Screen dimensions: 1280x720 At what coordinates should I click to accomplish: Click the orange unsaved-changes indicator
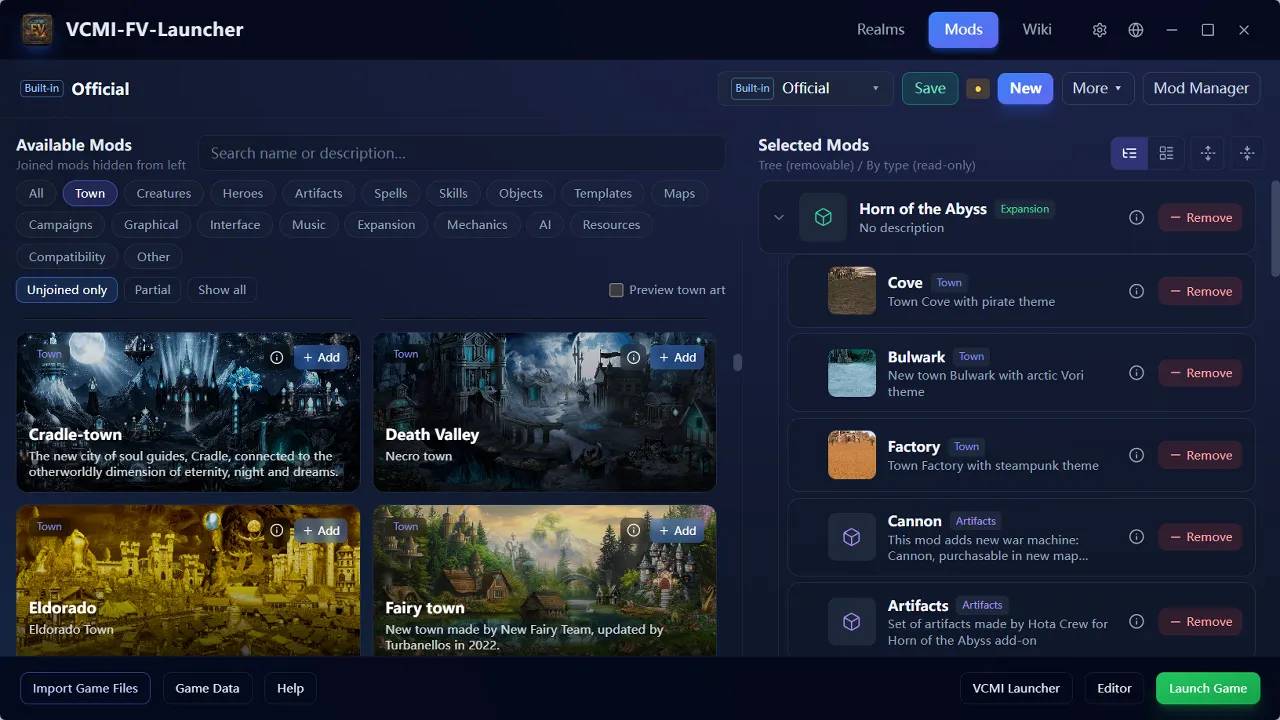click(x=978, y=89)
